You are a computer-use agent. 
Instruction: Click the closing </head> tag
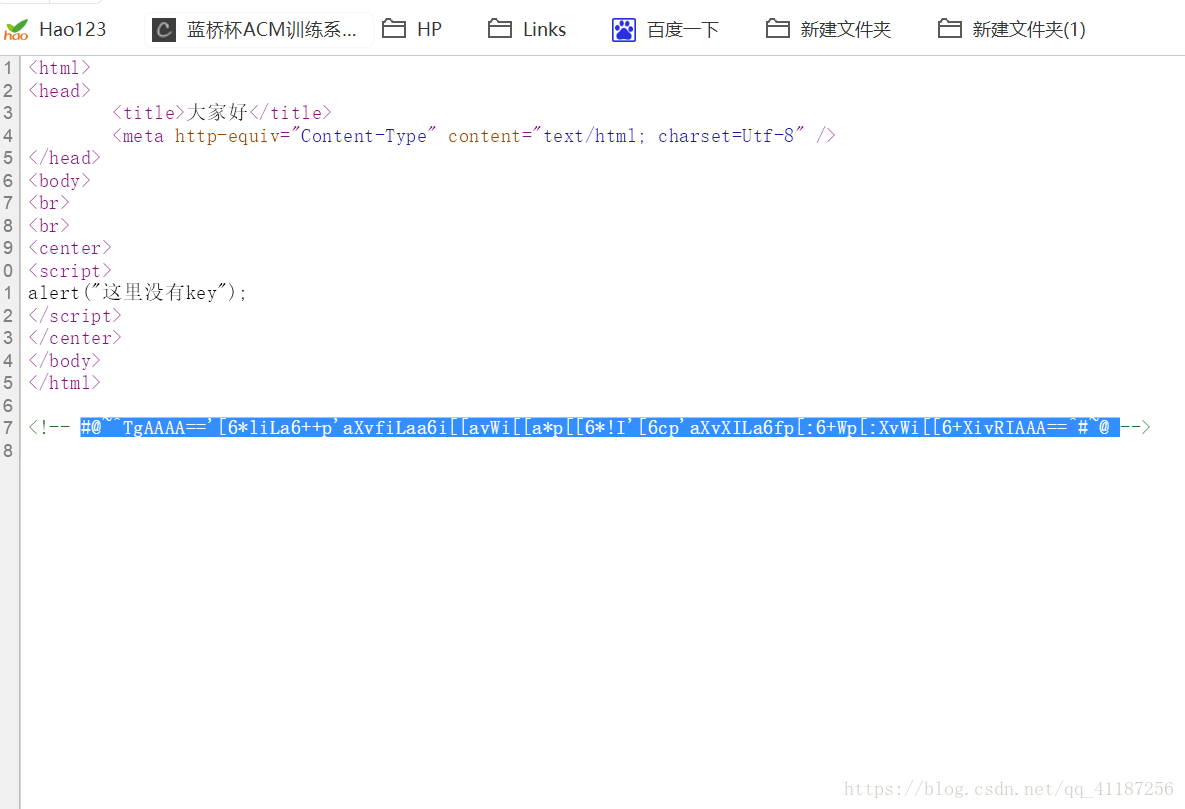point(64,158)
